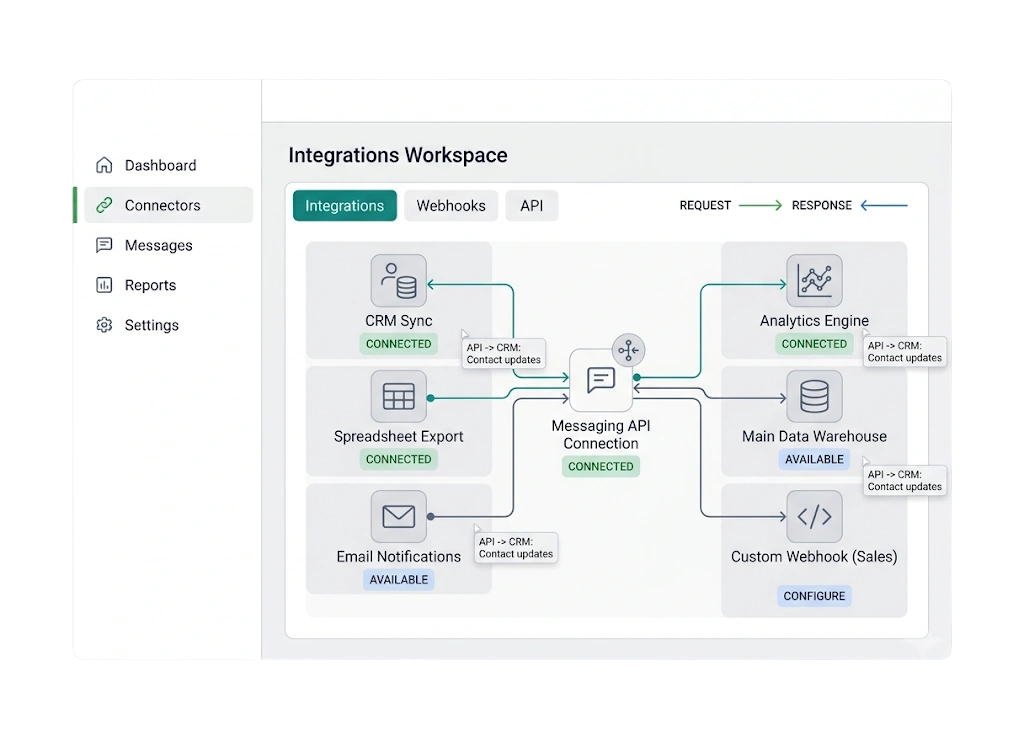Screen dimensions: 1024x741
Task: Click the CONNECTED badge under Analytics Engine
Action: (814, 344)
